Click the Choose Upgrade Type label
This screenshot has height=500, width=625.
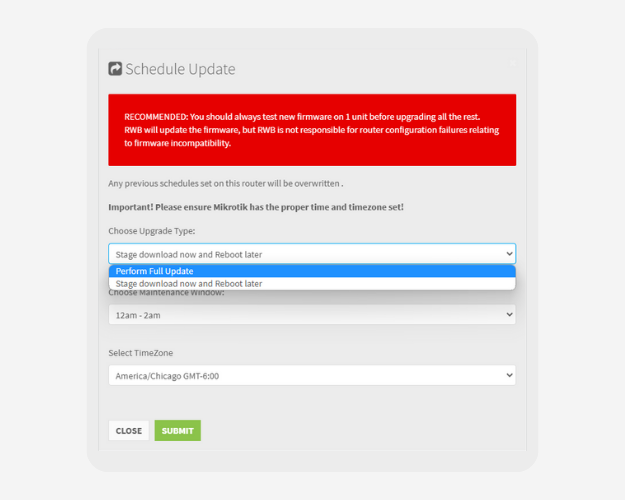pyautogui.click(x=152, y=231)
